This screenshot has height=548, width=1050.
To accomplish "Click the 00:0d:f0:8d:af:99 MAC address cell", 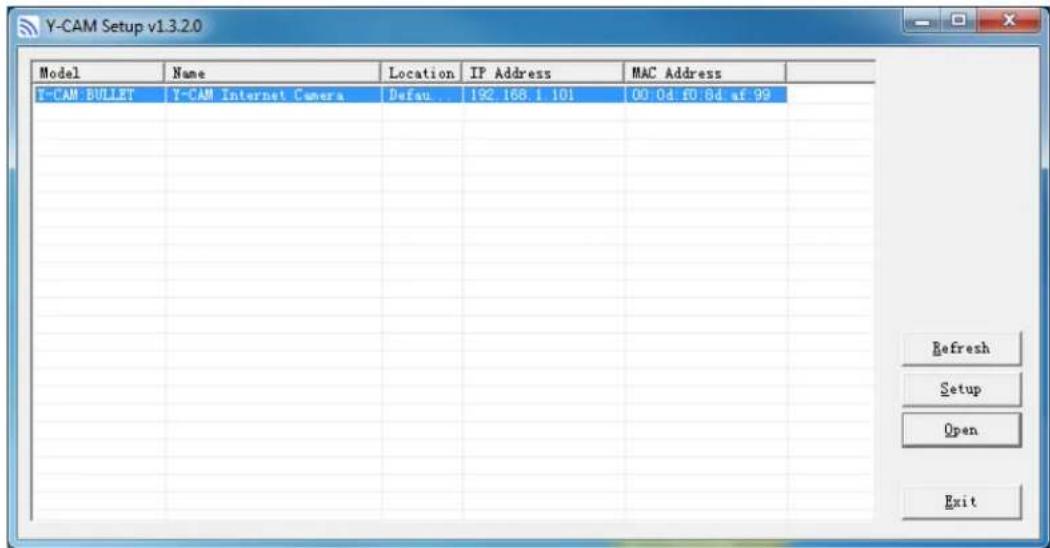I will 706,94.
